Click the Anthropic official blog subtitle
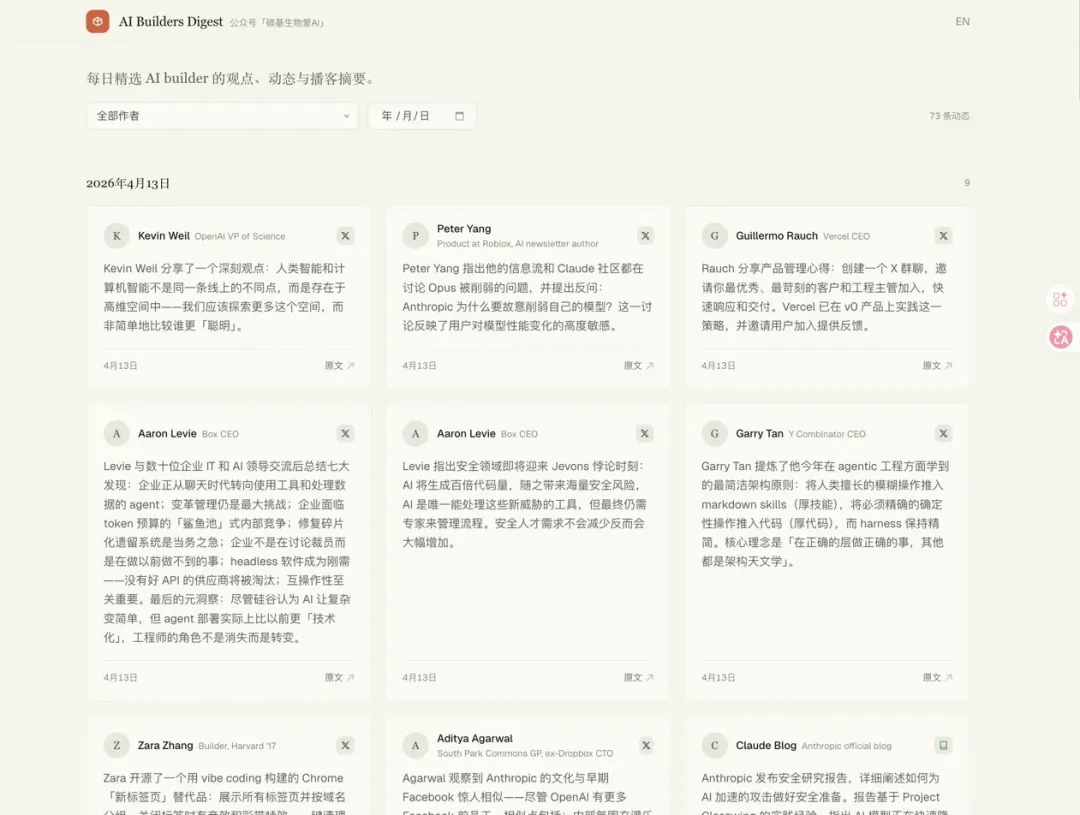Image resolution: width=1080 pixels, height=815 pixels. tap(847, 746)
